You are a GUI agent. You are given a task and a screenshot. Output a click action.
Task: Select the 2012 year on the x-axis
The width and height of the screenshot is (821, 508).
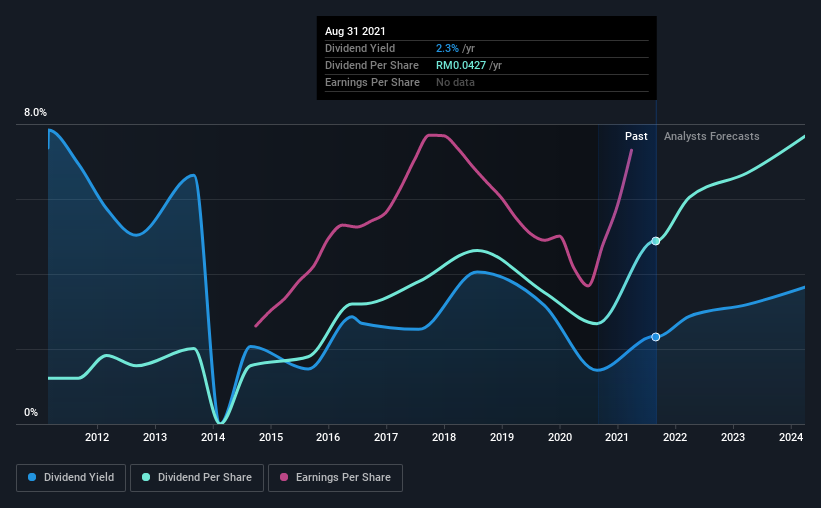coord(97,437)
